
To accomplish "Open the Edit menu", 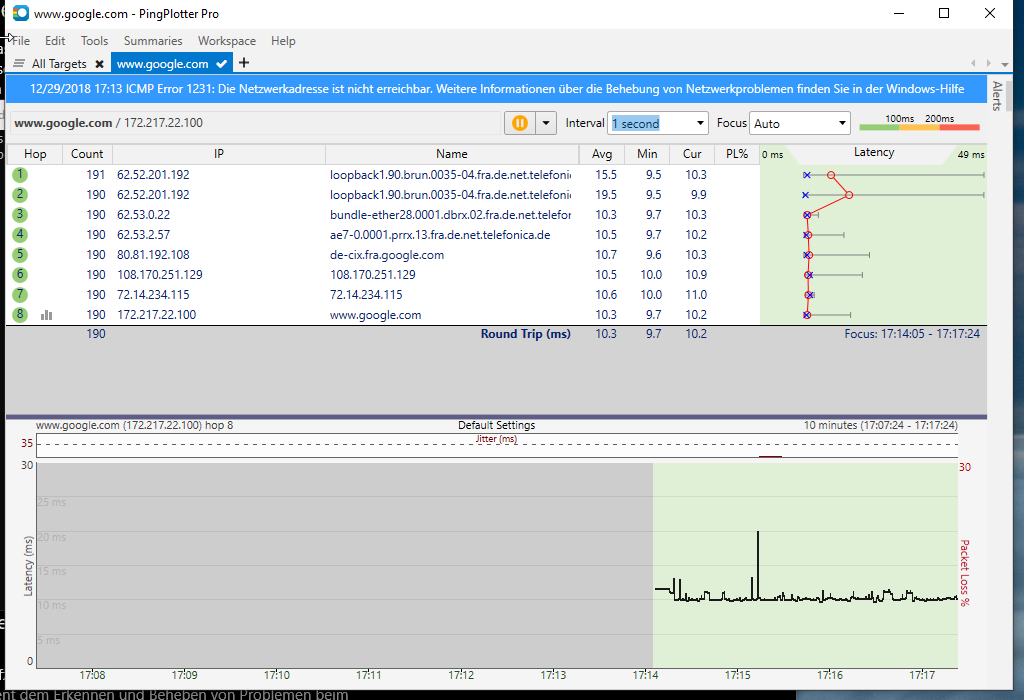I will 55,40.
